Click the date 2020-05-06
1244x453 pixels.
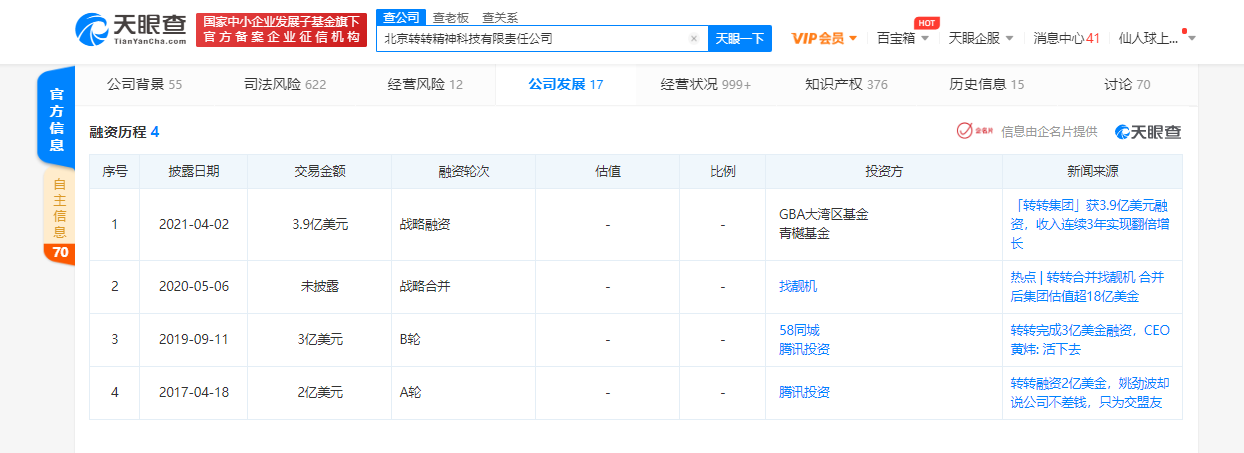click(x=194, y=286)
